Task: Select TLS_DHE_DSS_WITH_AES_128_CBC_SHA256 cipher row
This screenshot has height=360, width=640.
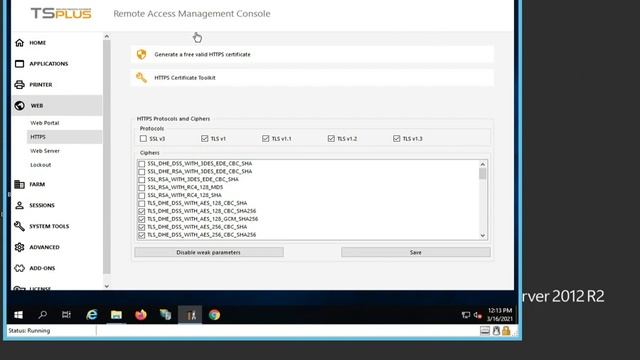Action: (202, 211)
